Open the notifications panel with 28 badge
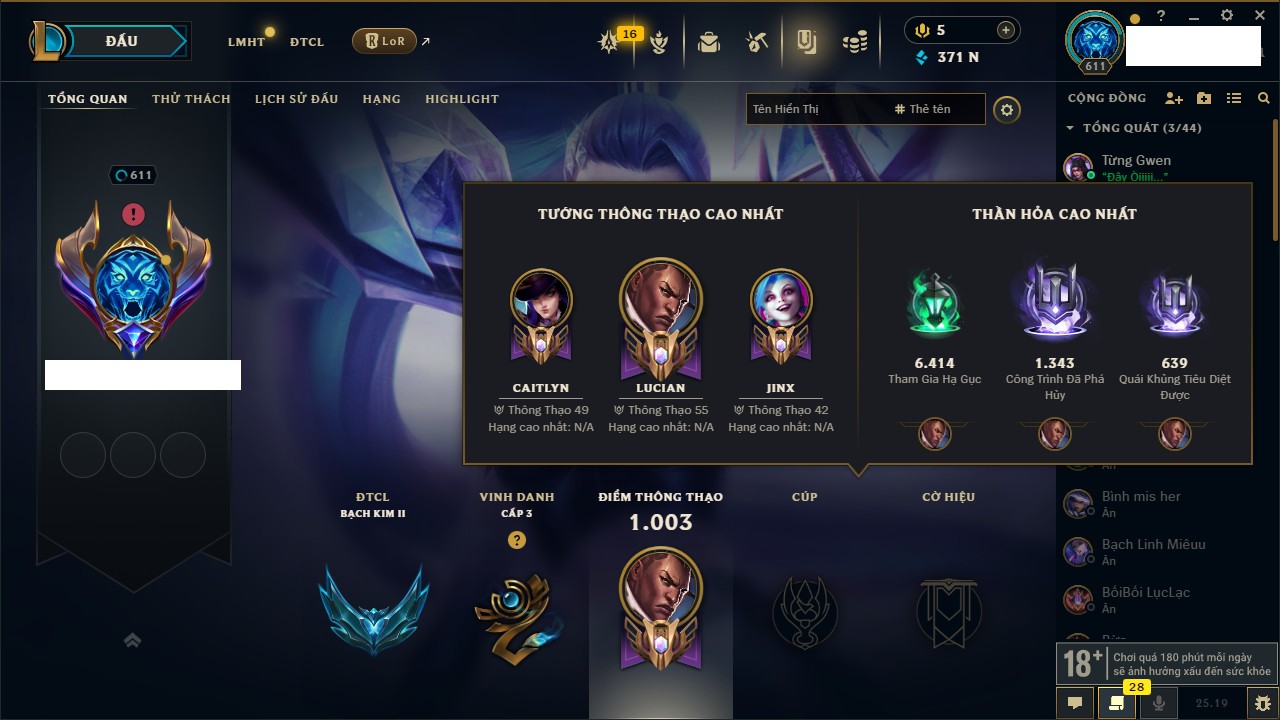1280x720 pixels. (1116, 703)
